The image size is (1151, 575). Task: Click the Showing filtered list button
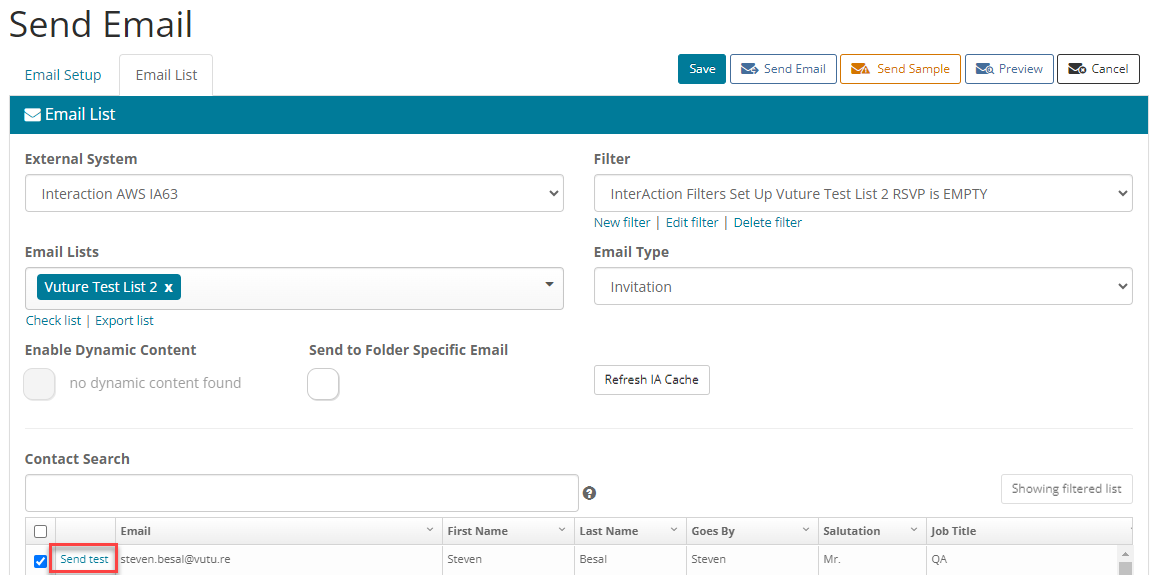point(1067,489)
